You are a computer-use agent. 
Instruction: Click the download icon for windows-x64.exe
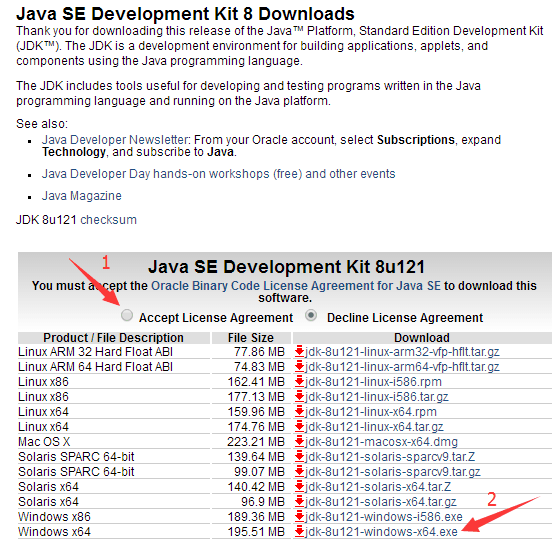coord(299,531)
